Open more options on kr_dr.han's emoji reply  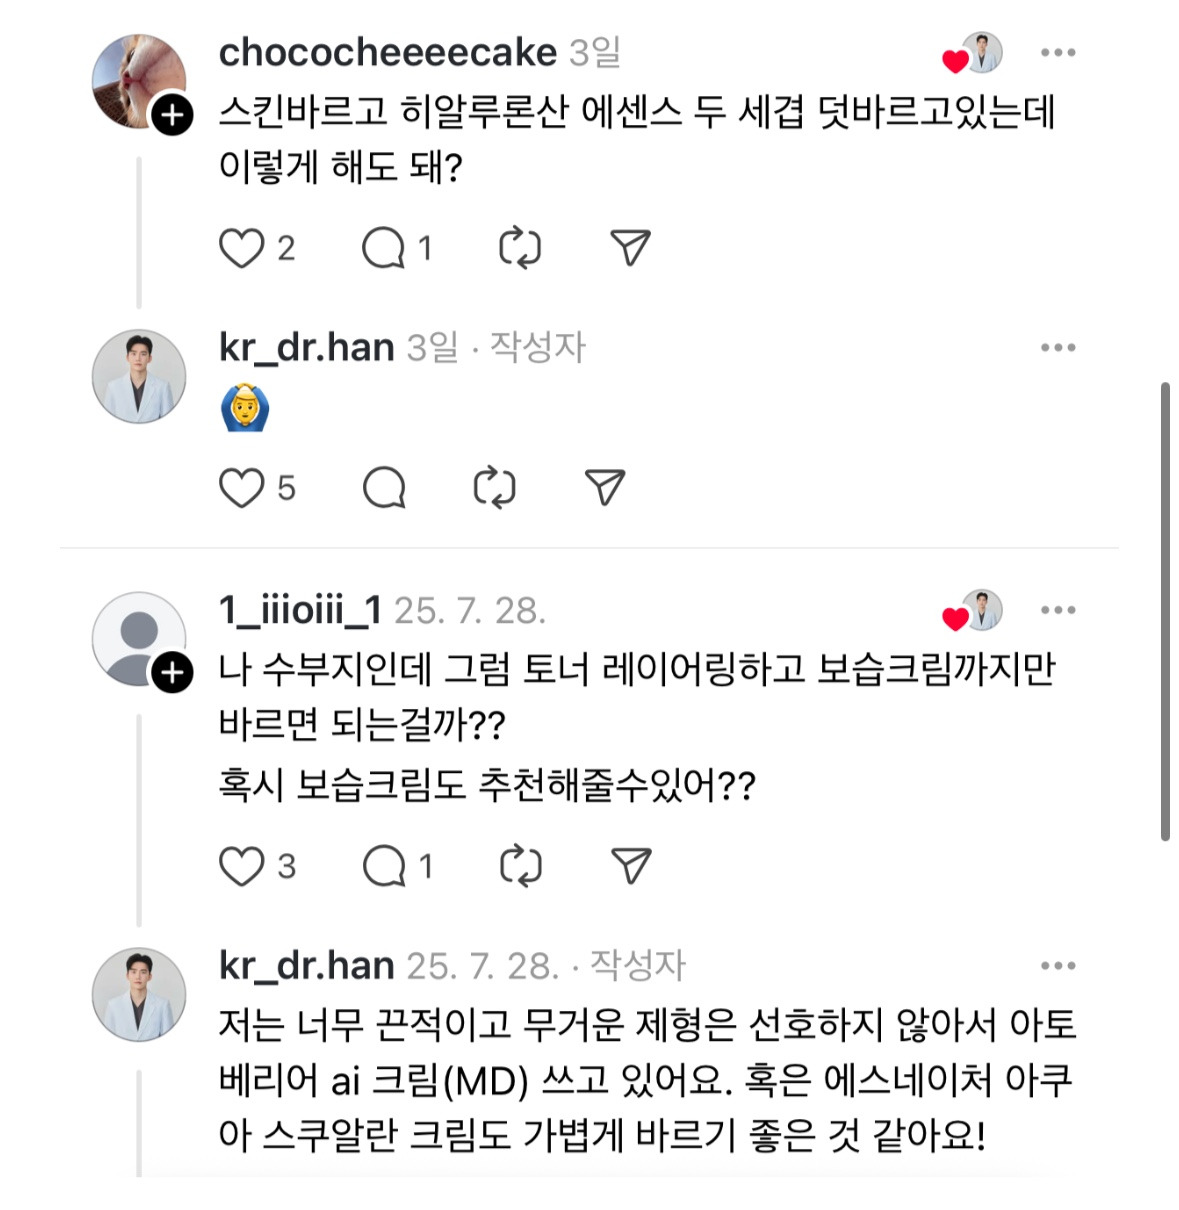point(1058,348)
